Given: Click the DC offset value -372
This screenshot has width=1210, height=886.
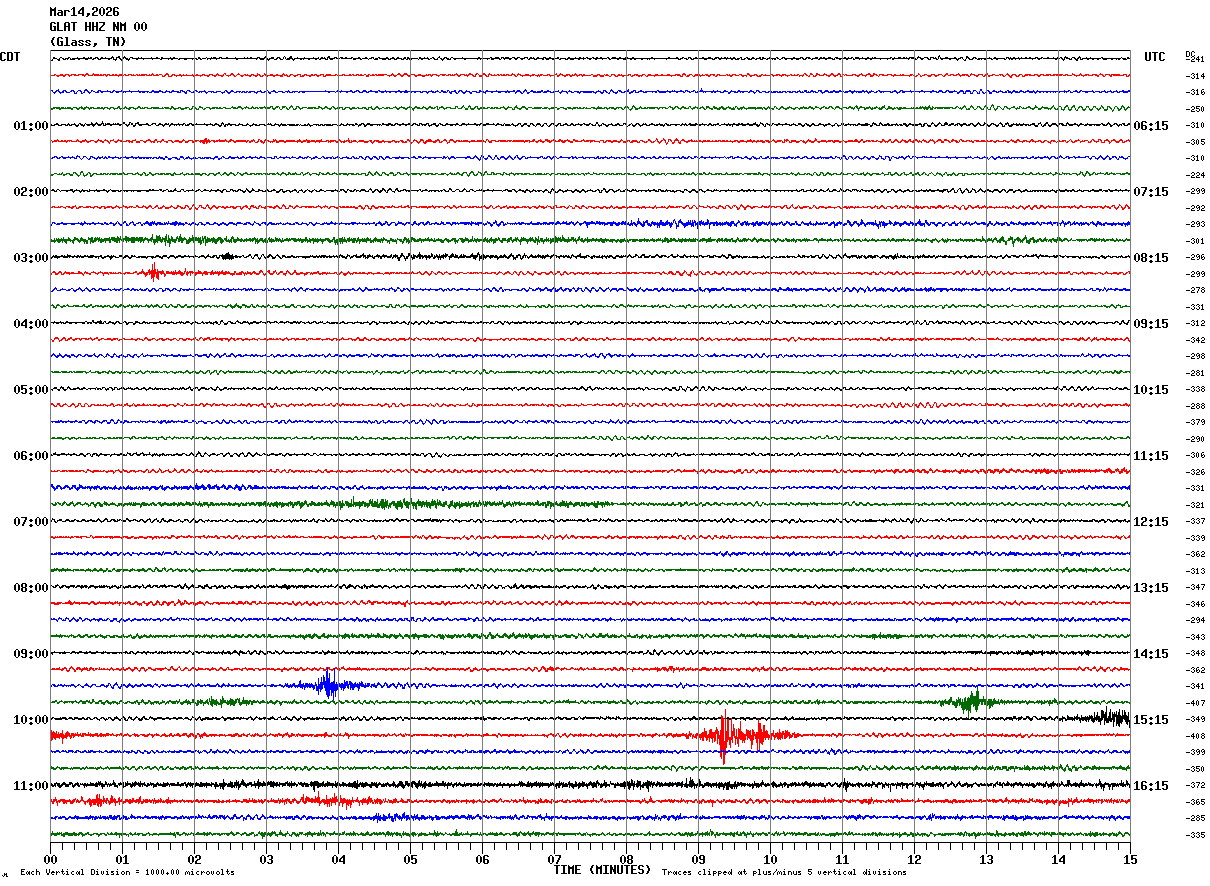Looking at the screenshot, I should click(1195, 785).
